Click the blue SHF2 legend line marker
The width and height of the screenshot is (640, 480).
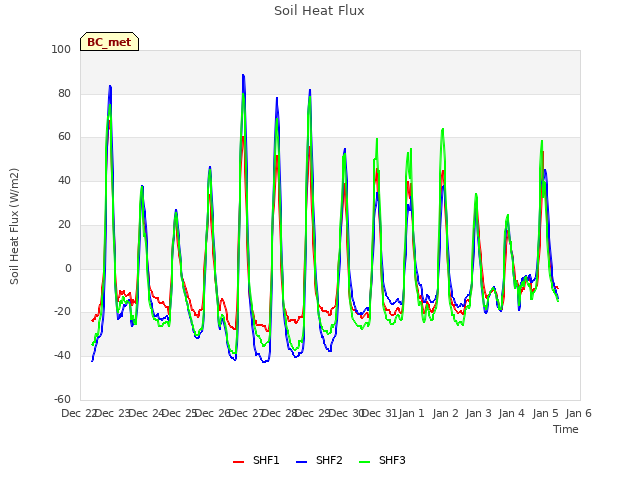(302, 462)
